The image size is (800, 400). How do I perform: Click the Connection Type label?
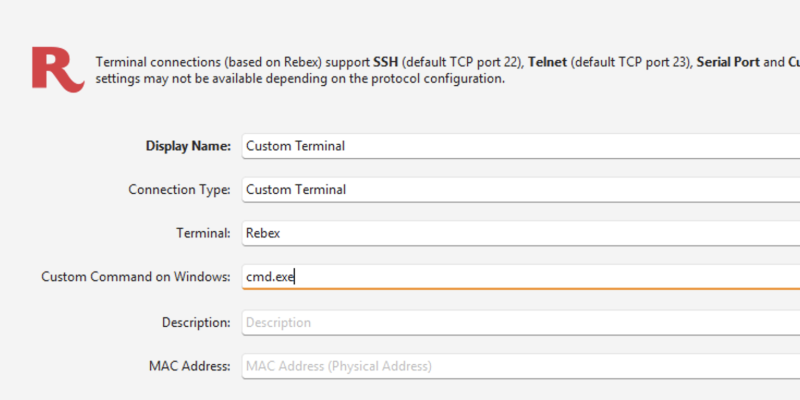[x=179, y=190]
